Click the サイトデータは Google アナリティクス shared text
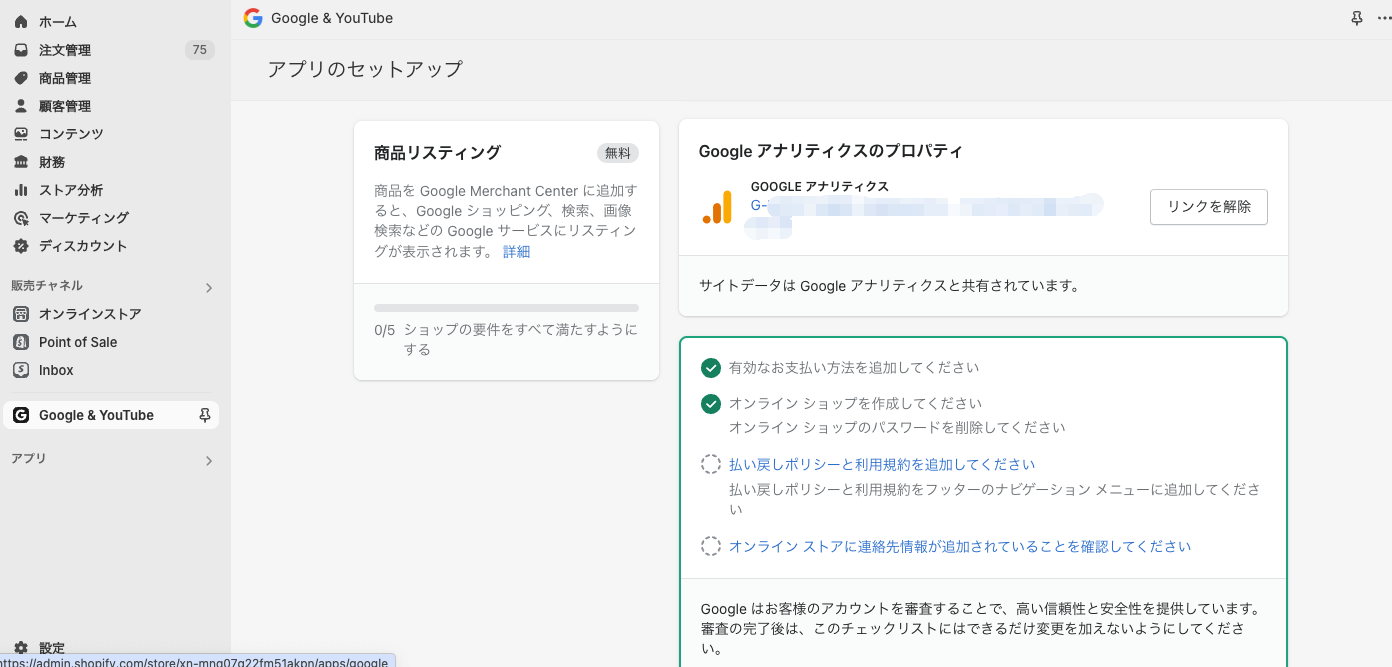Viewport: 1392px width, 667px height. pyautogui.click(x=890, y=286)
